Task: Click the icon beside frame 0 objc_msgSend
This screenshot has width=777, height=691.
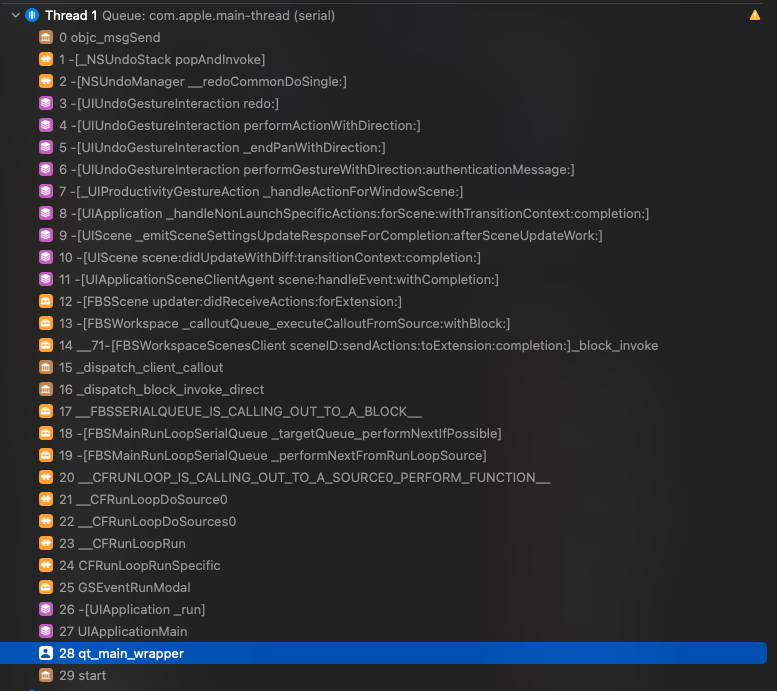Action: point(46,37)
